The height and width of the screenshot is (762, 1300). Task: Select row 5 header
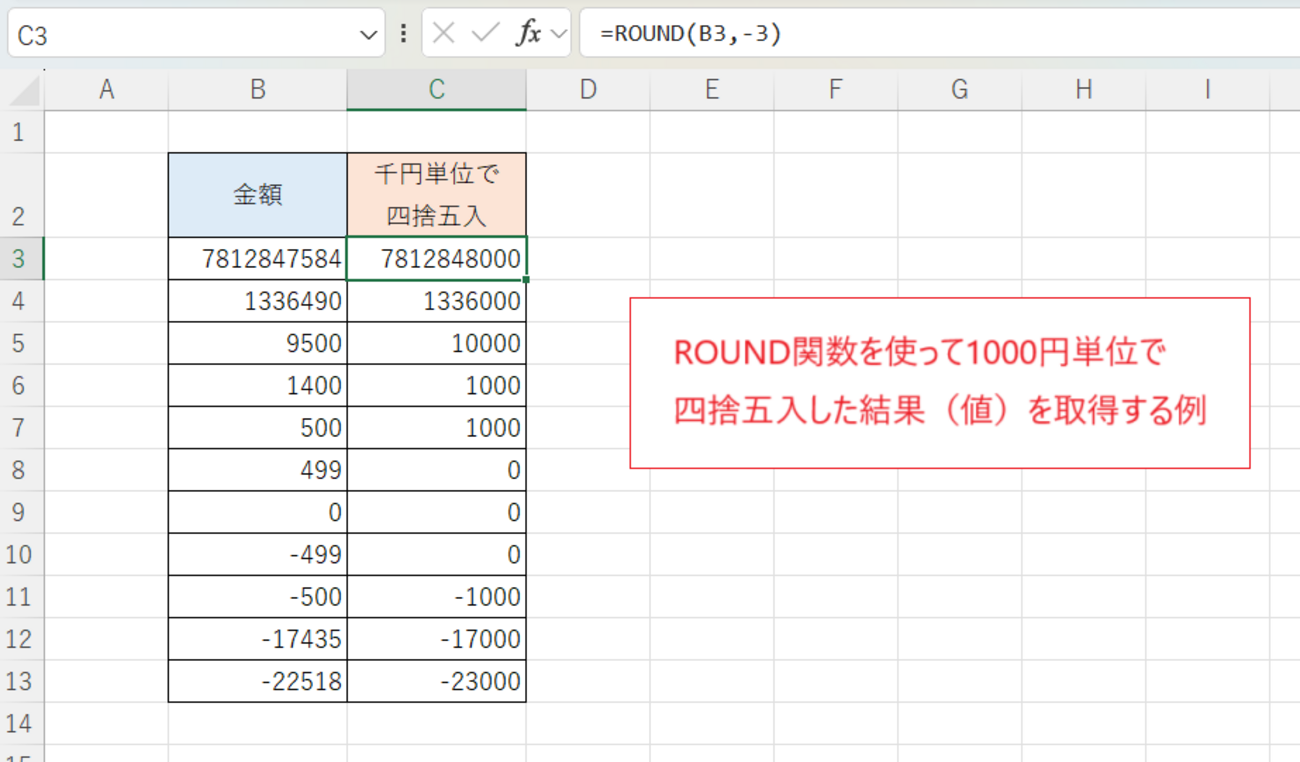[22, 343]
